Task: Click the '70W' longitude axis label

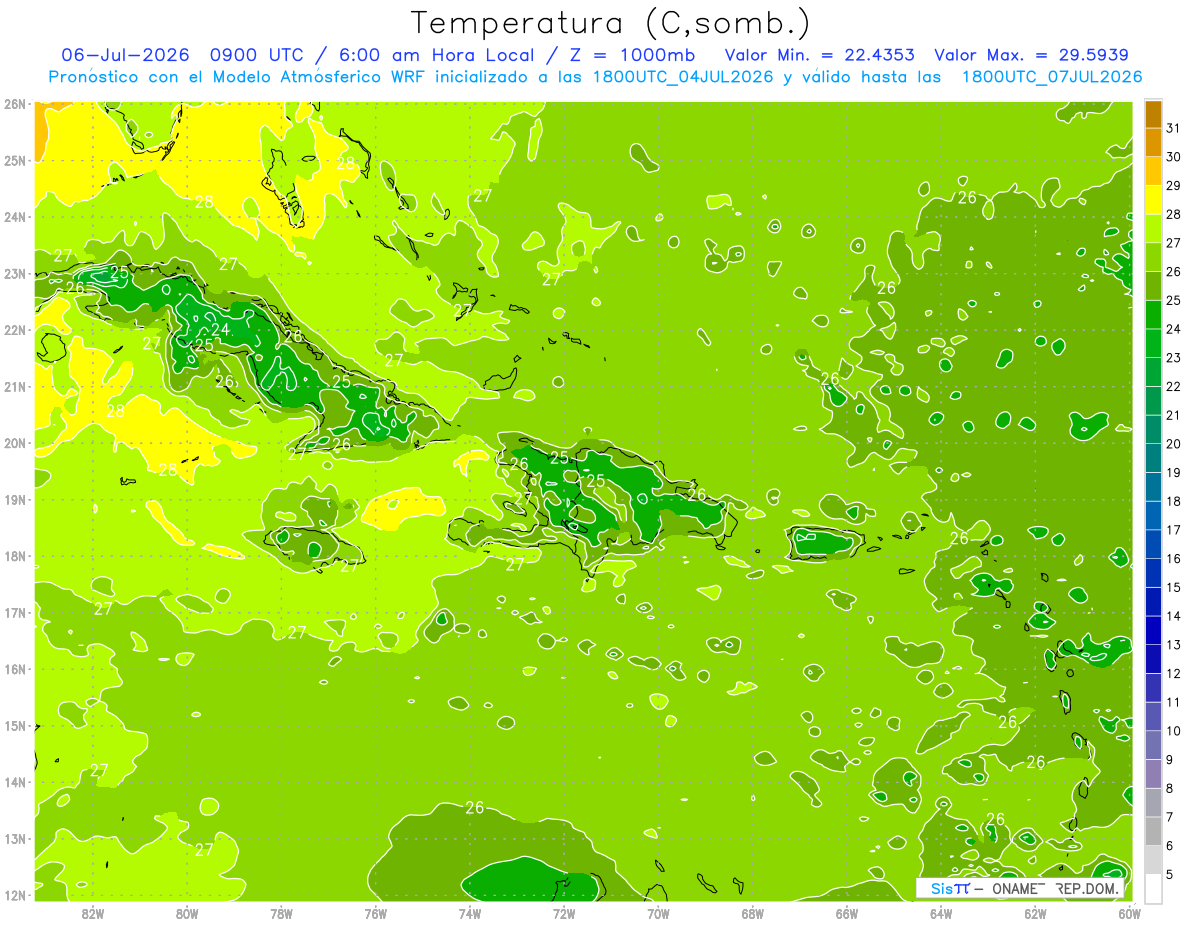Action: [658, 913]
